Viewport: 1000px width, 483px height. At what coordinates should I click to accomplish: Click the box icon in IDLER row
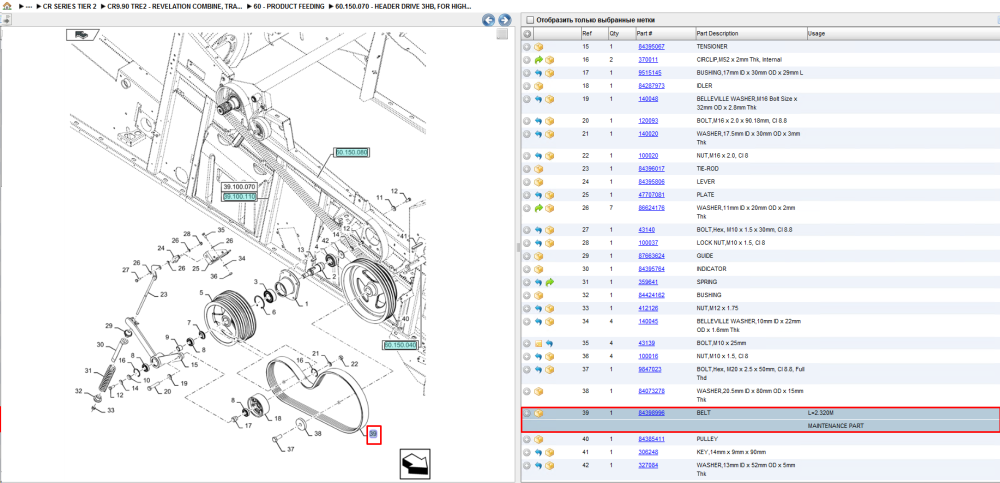(539, 86)
